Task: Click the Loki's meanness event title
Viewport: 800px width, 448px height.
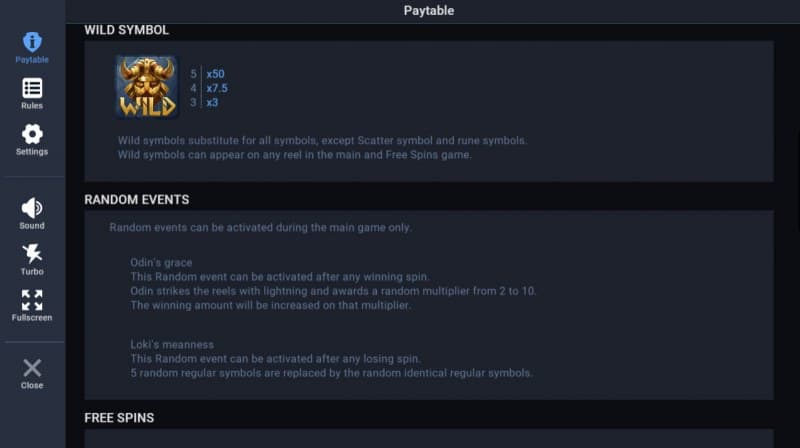Action: click(172, 345)
